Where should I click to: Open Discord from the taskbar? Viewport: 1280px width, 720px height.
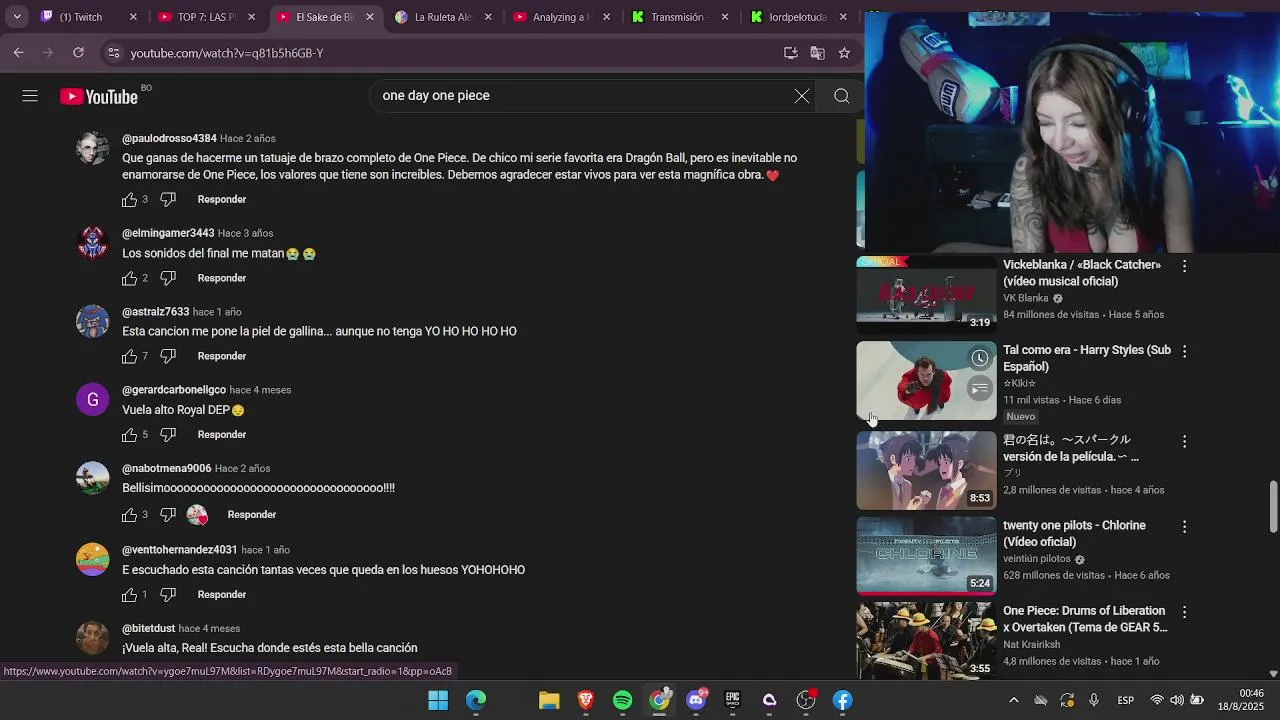pos(696,700)
